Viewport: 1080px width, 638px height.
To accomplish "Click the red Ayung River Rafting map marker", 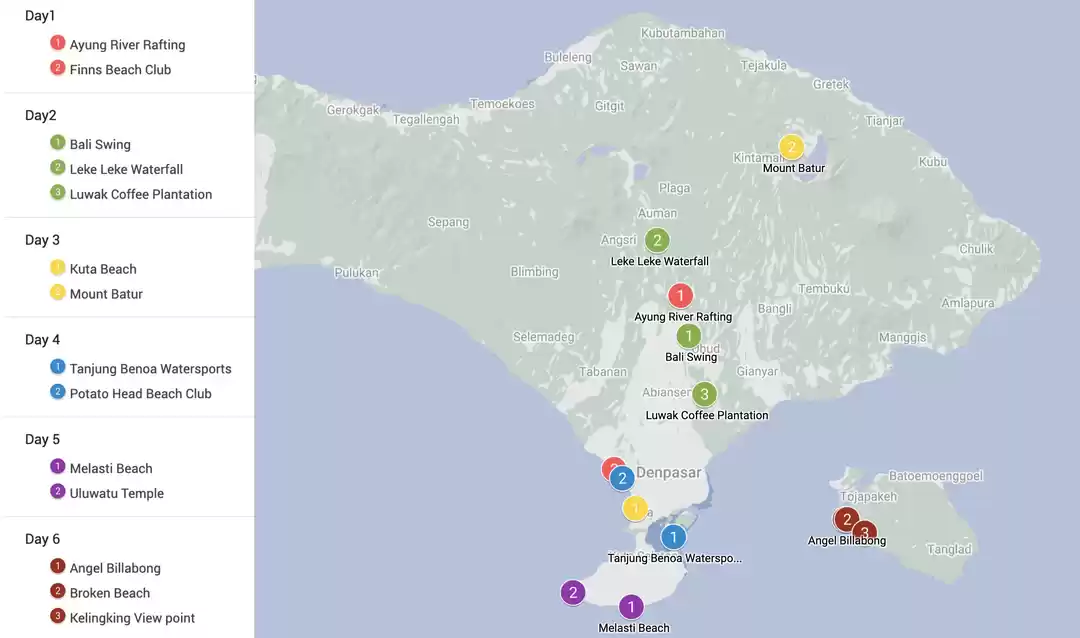I will (680, 295).
